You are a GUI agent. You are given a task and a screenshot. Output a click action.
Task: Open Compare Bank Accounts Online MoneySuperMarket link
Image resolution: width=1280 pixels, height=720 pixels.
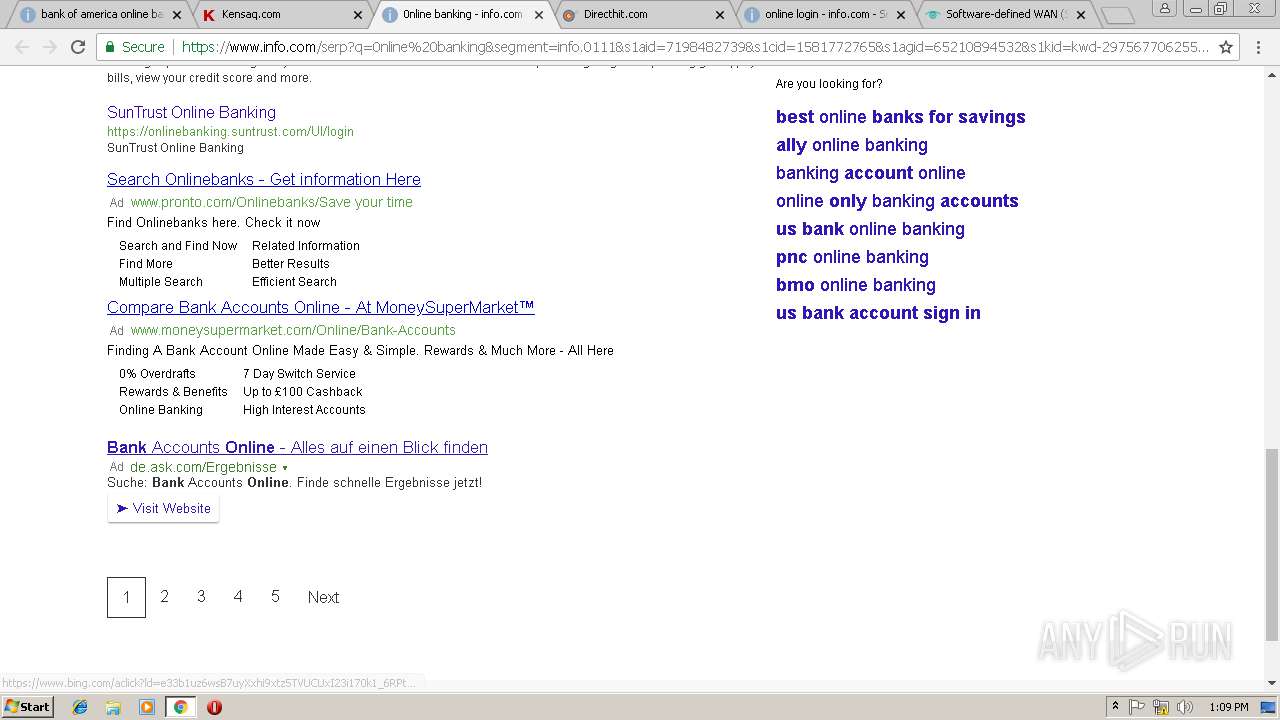click(321, 307)
